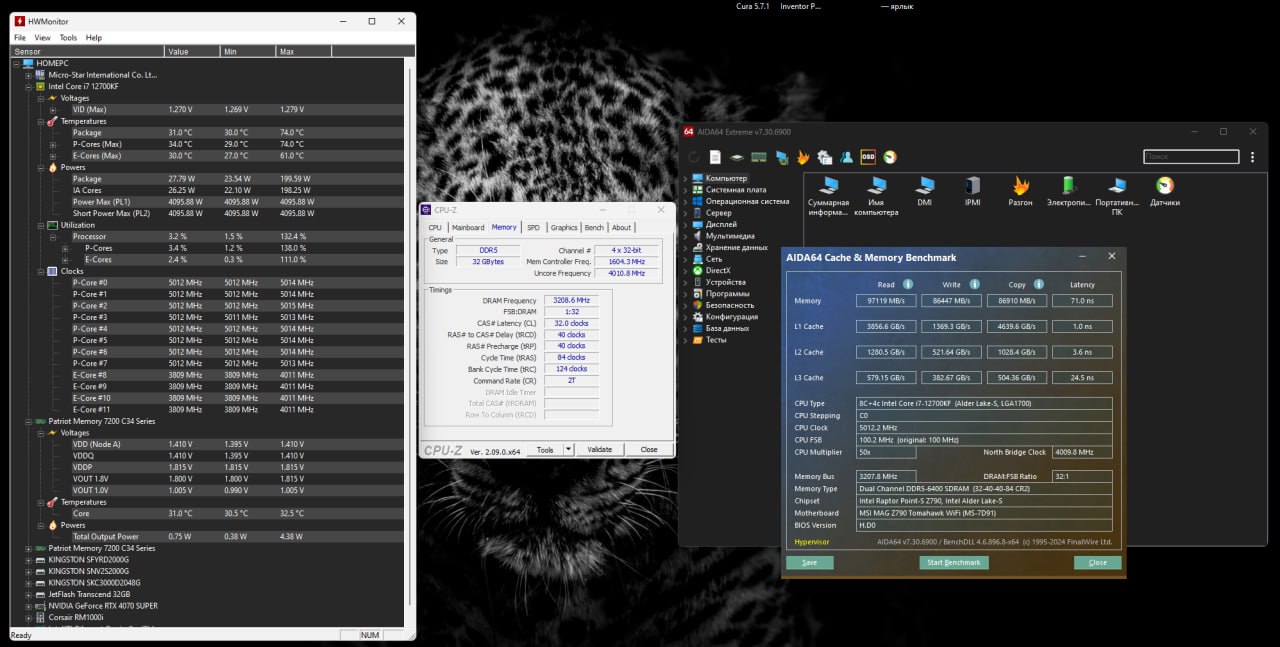Select Тесты in AIDA64 sidebar
1280x647 pixels.
tap(716, 340)
